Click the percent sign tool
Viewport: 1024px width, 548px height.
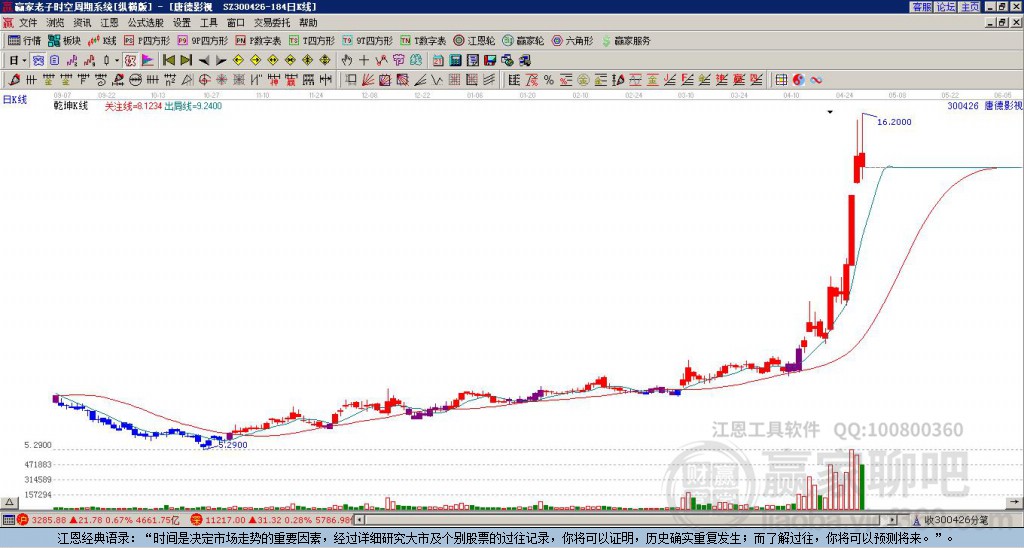click(x=549, y=80)
